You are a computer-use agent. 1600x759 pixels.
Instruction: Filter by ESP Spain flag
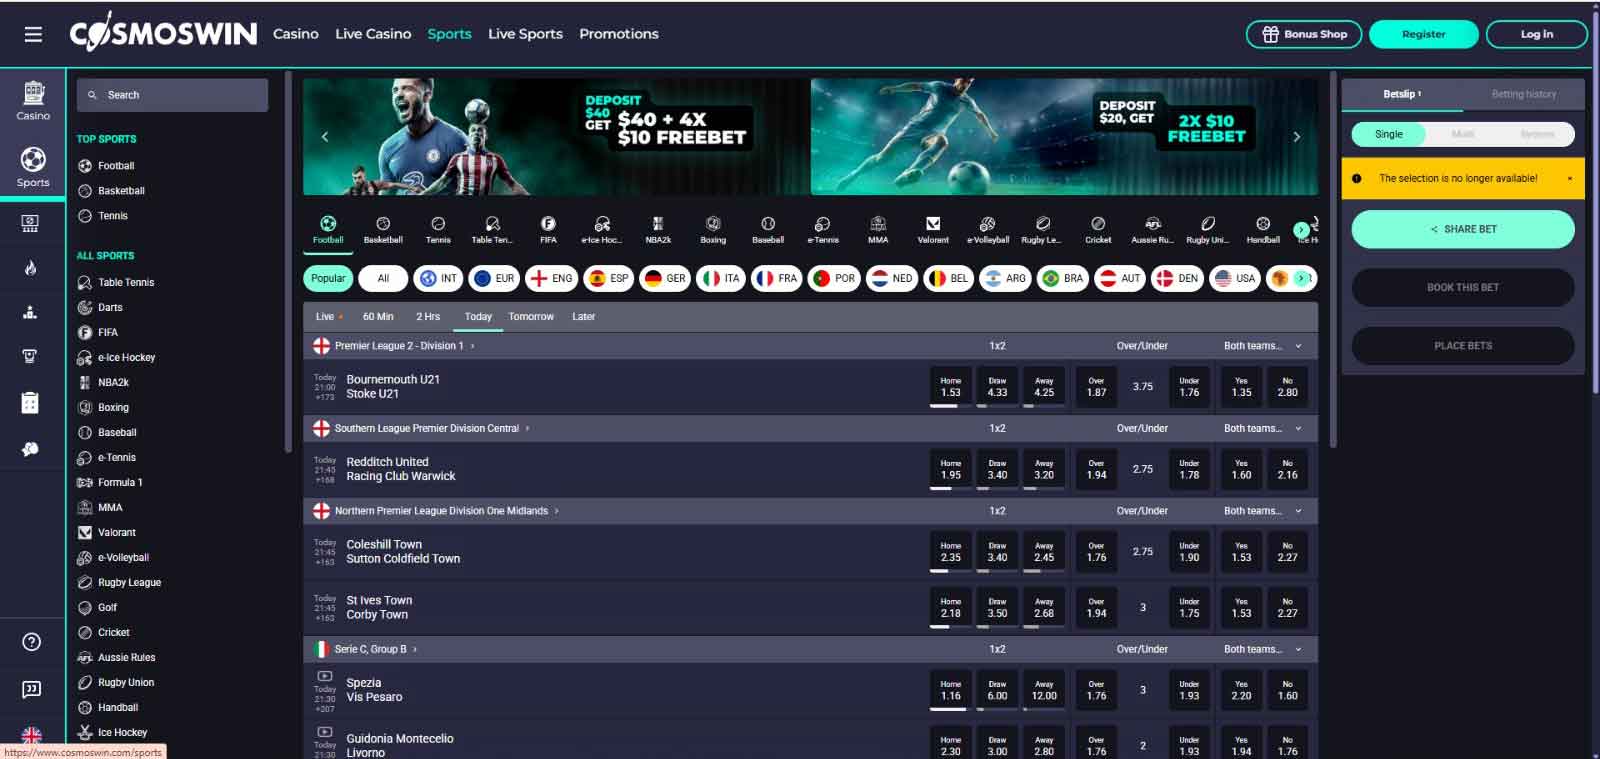pos(608,278)
